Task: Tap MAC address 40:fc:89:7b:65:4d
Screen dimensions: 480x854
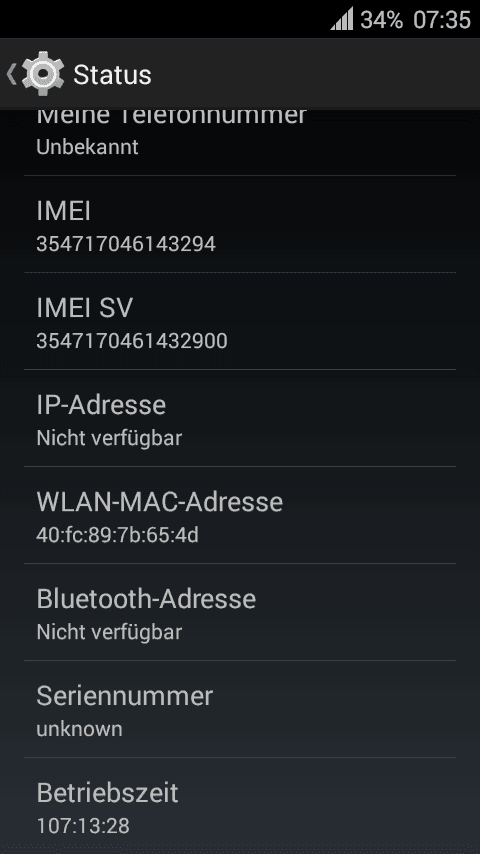Action: pyautogui.click(x=117, y=535)
